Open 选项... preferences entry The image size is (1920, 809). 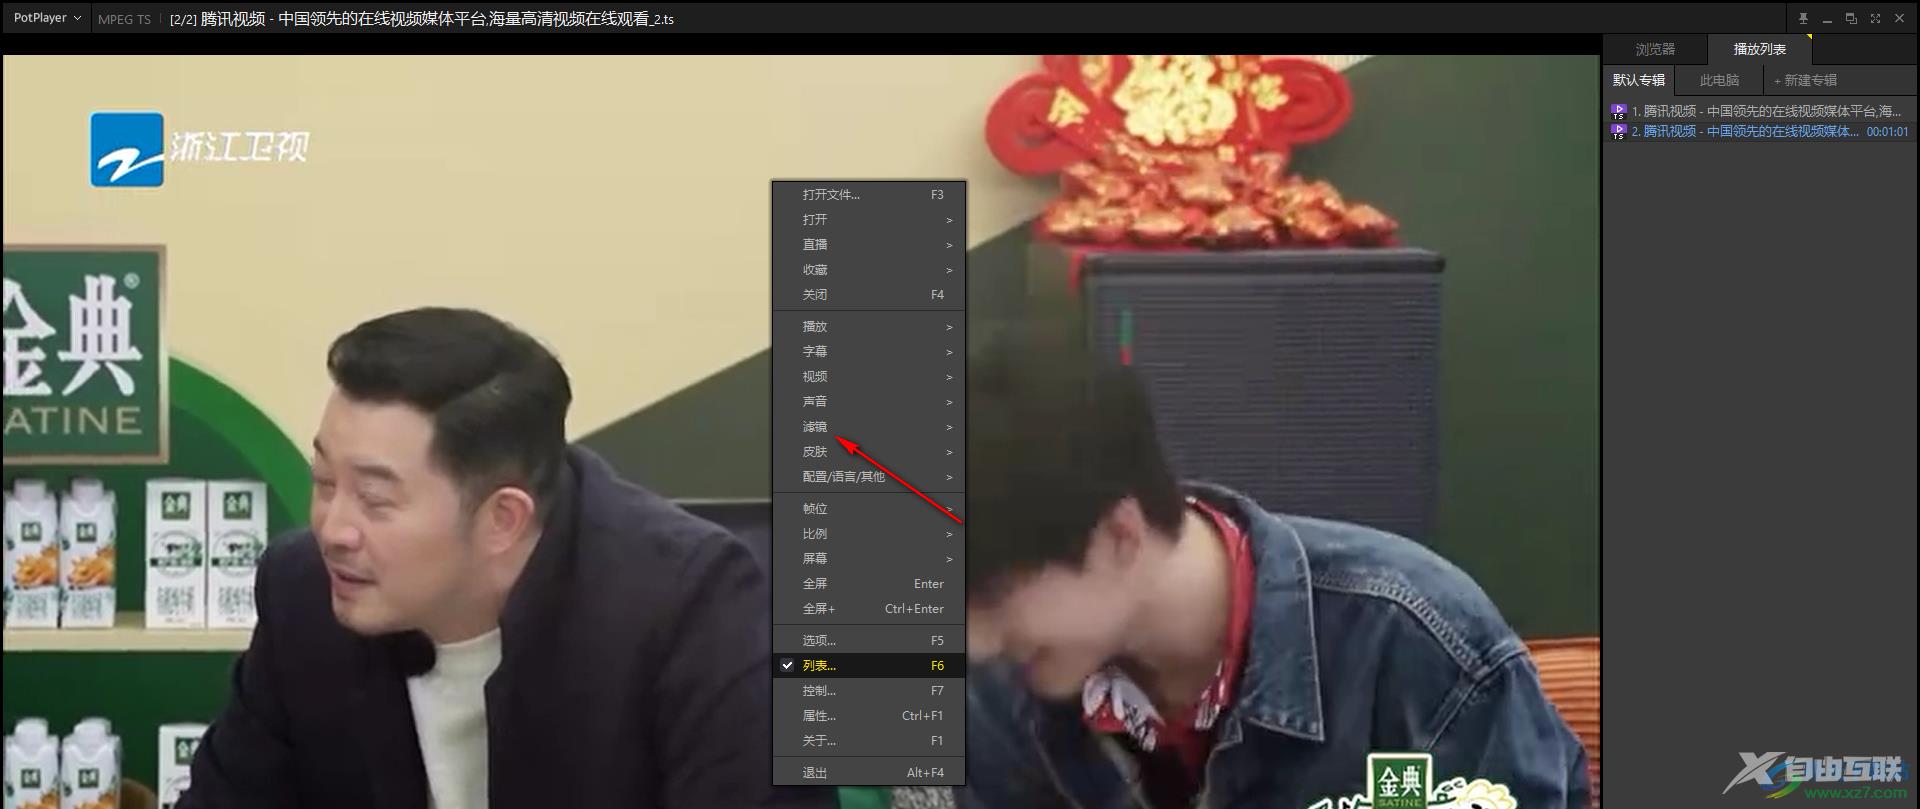(868, 640)
